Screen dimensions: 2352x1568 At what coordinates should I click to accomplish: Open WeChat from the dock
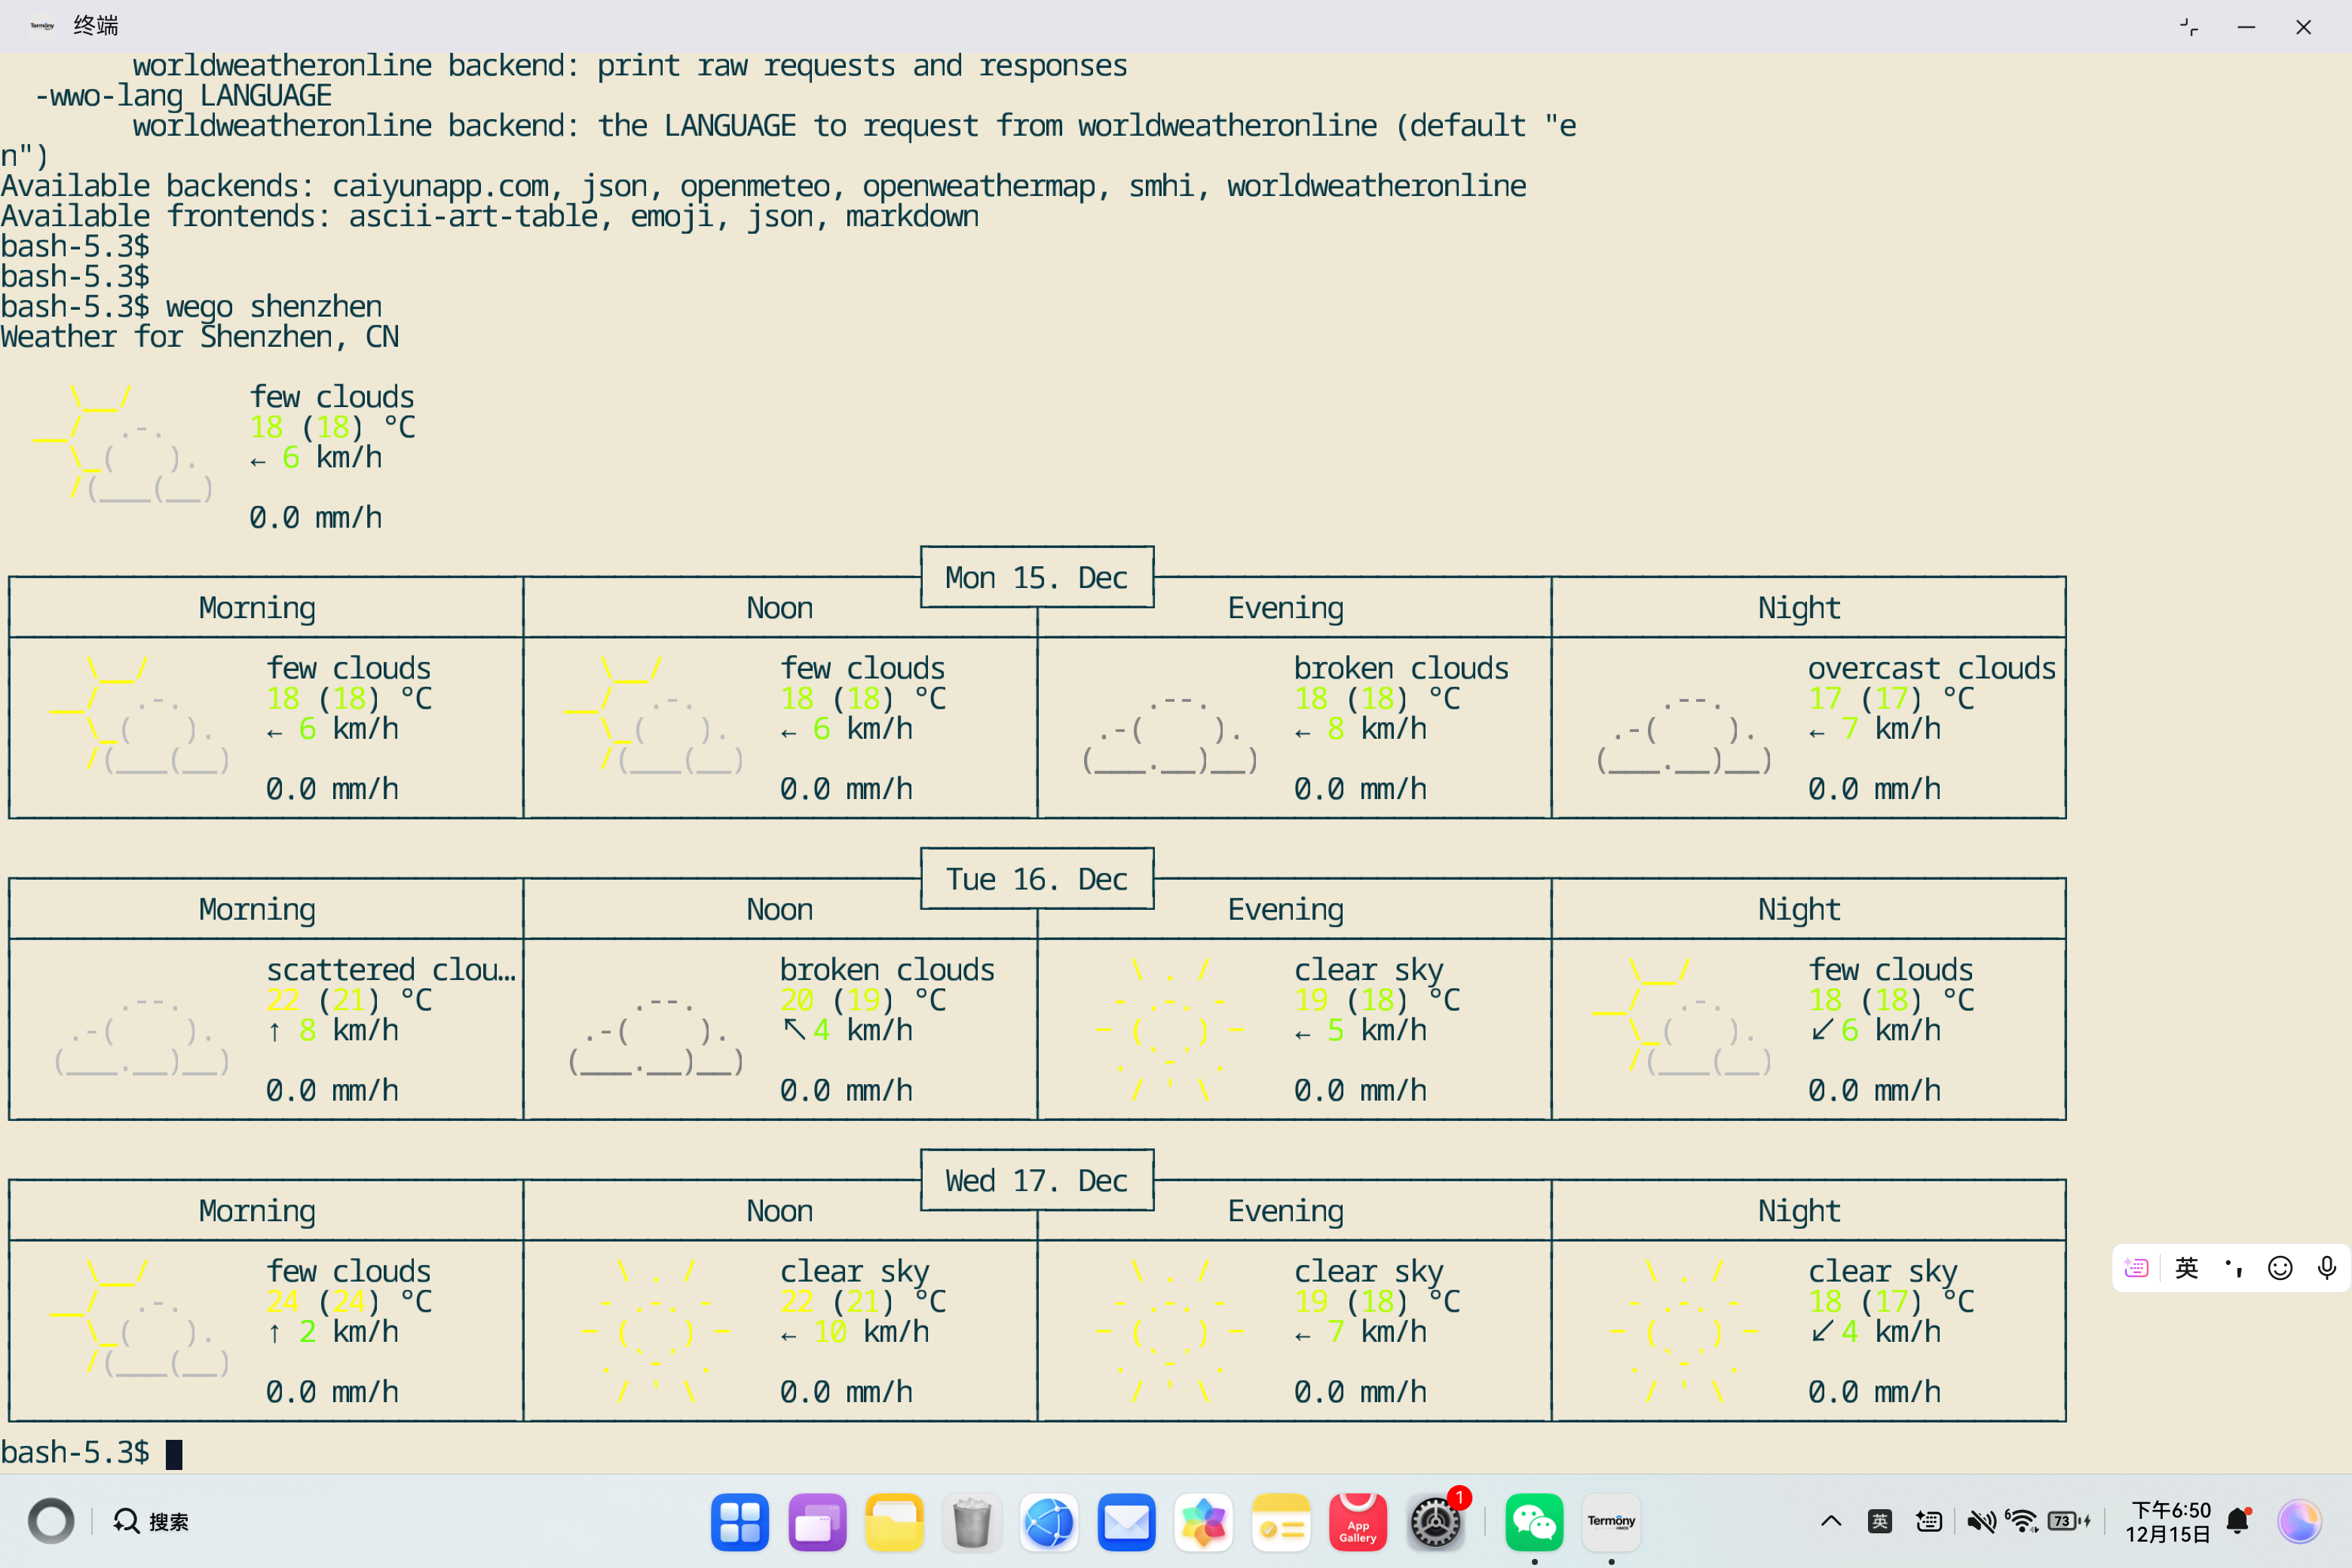pyautogui.click(x=1533, y=1522)
